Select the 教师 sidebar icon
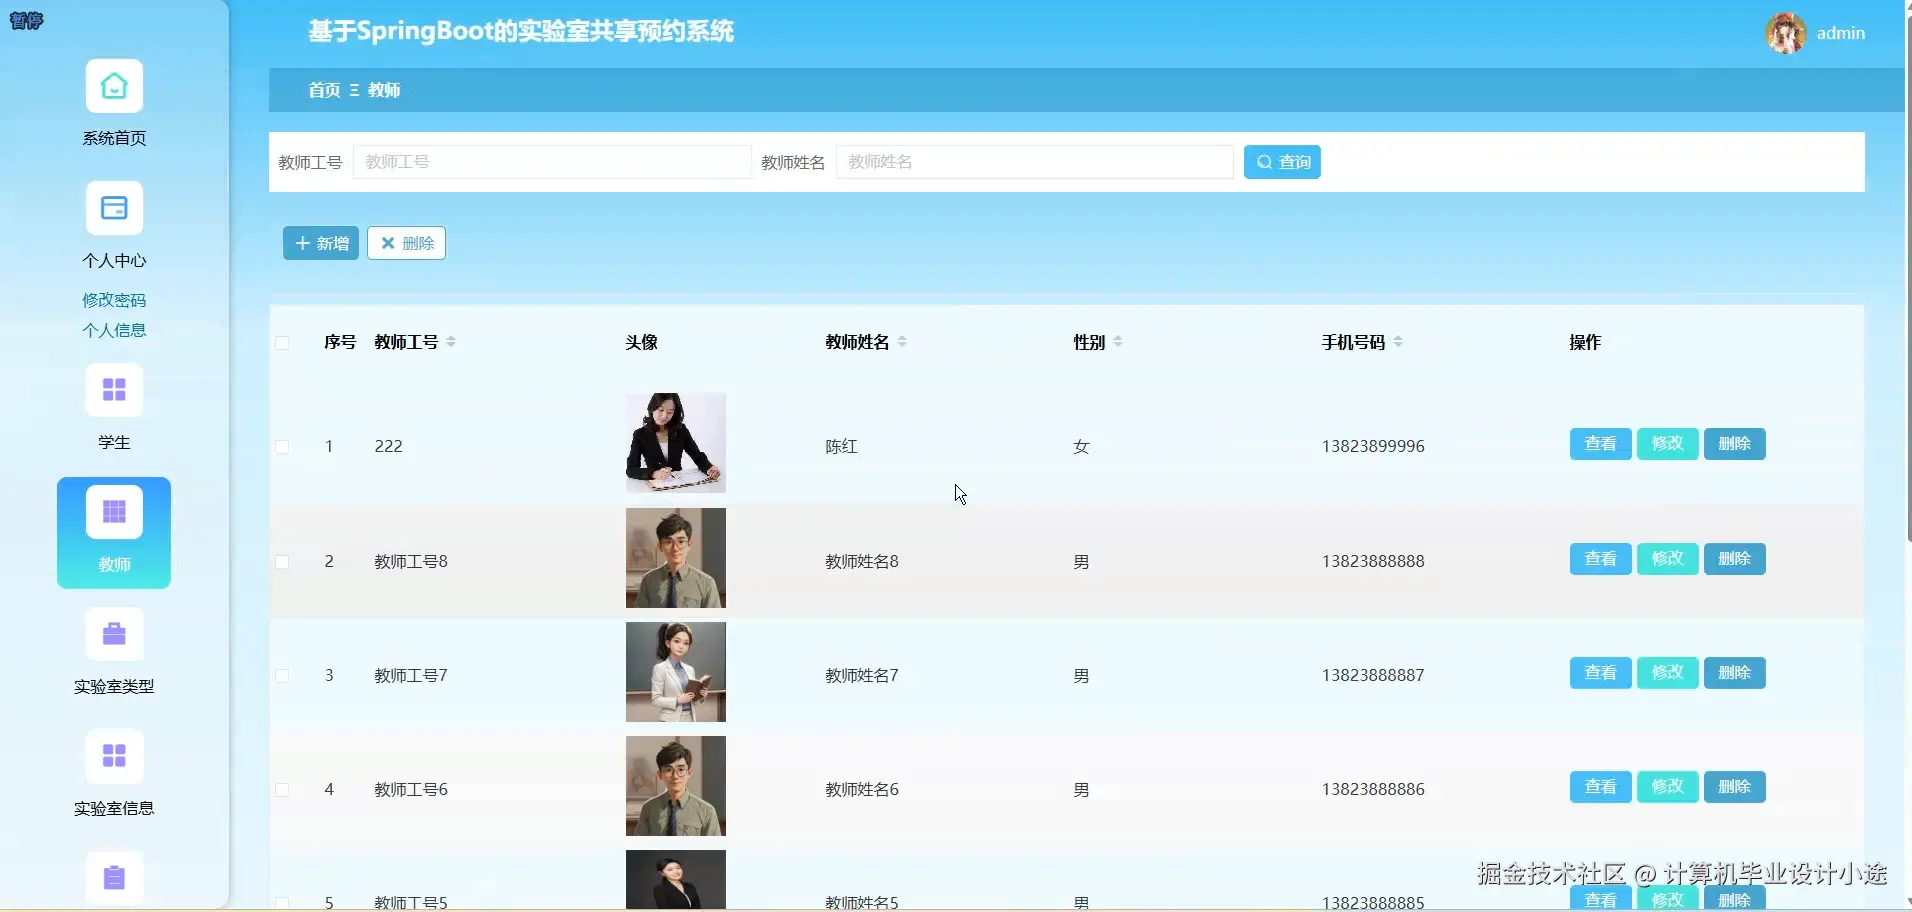Screen dimensions: 1912x912 pos(113,512)
